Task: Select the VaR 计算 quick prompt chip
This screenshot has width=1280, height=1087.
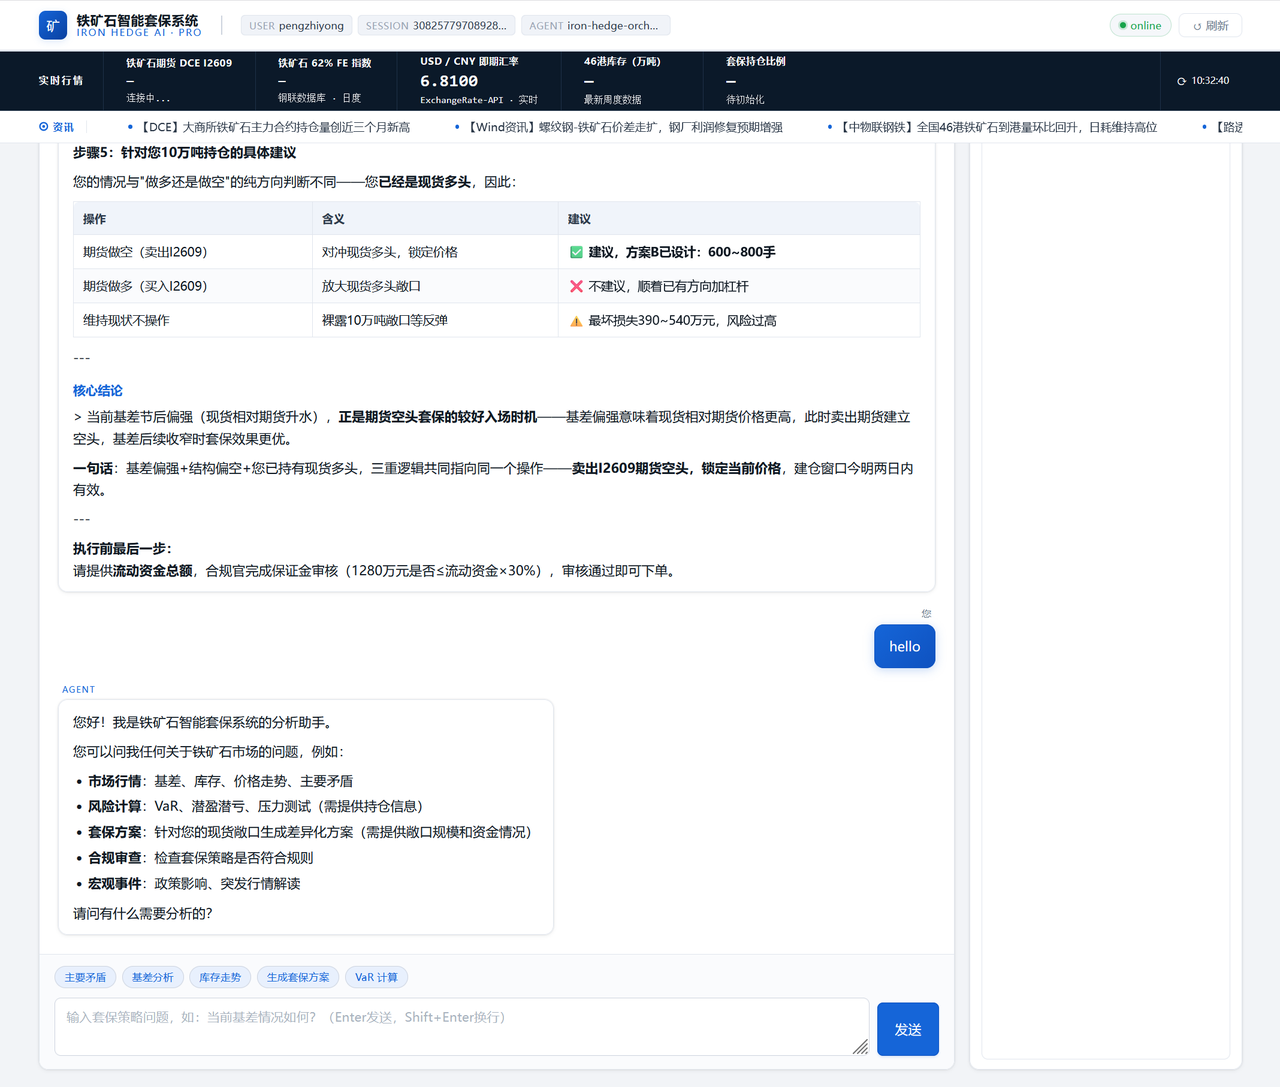Action: point(376,977)
